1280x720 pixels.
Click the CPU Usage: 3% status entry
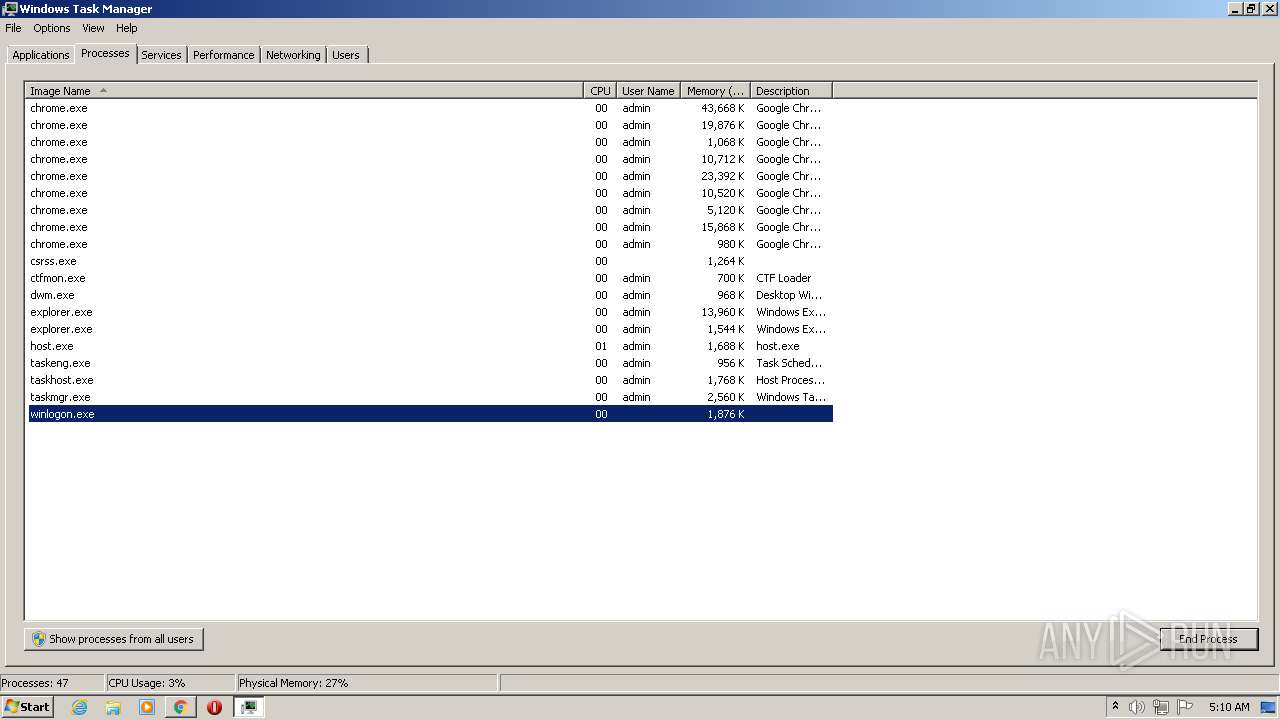coord(170,683)
